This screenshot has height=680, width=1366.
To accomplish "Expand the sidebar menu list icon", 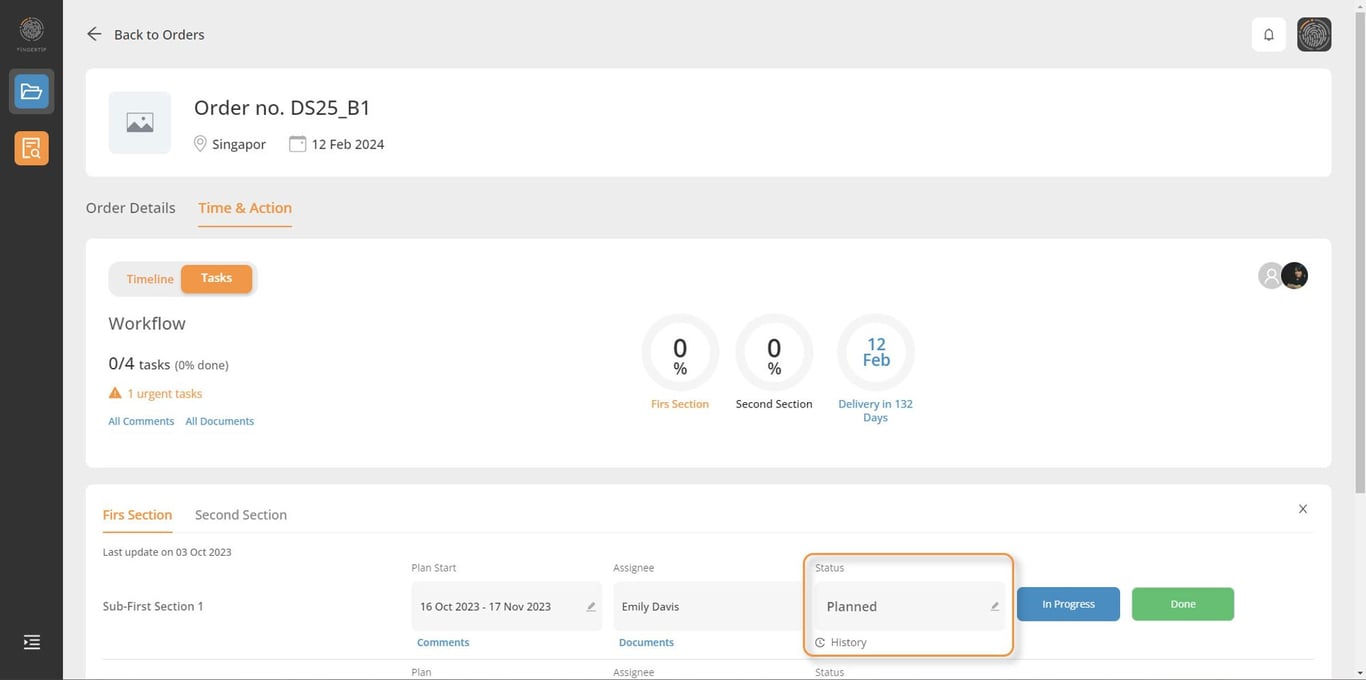I will pyautogui.click(x=32, y=642).
